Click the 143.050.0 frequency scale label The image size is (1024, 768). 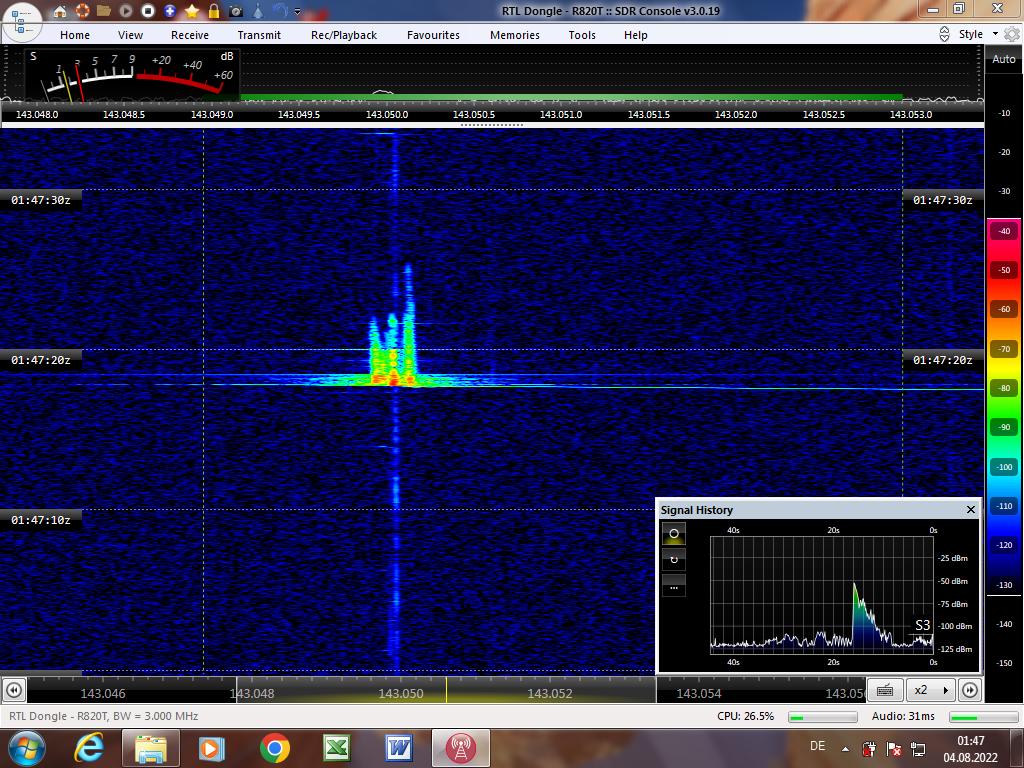387,114
